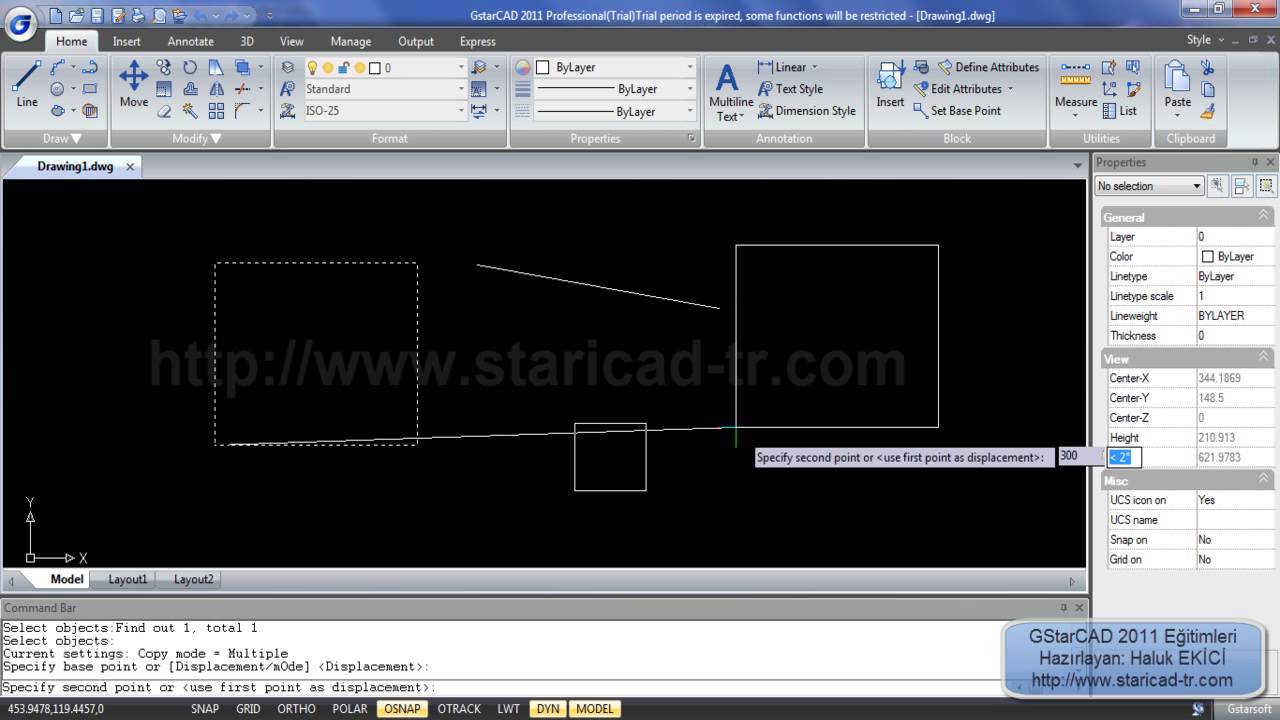
Task: Click the Save icon in quick toolbar
Action: [97, 15]
